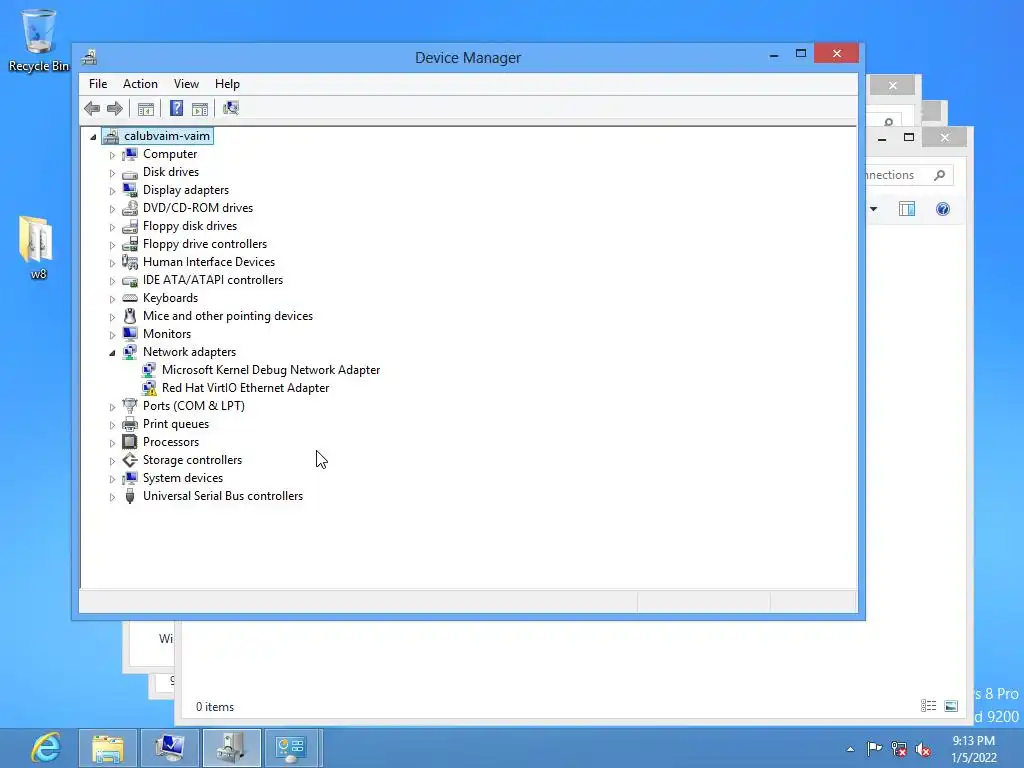Click the Red Hat VirtIO adapter warning icon

coord(149,388)
